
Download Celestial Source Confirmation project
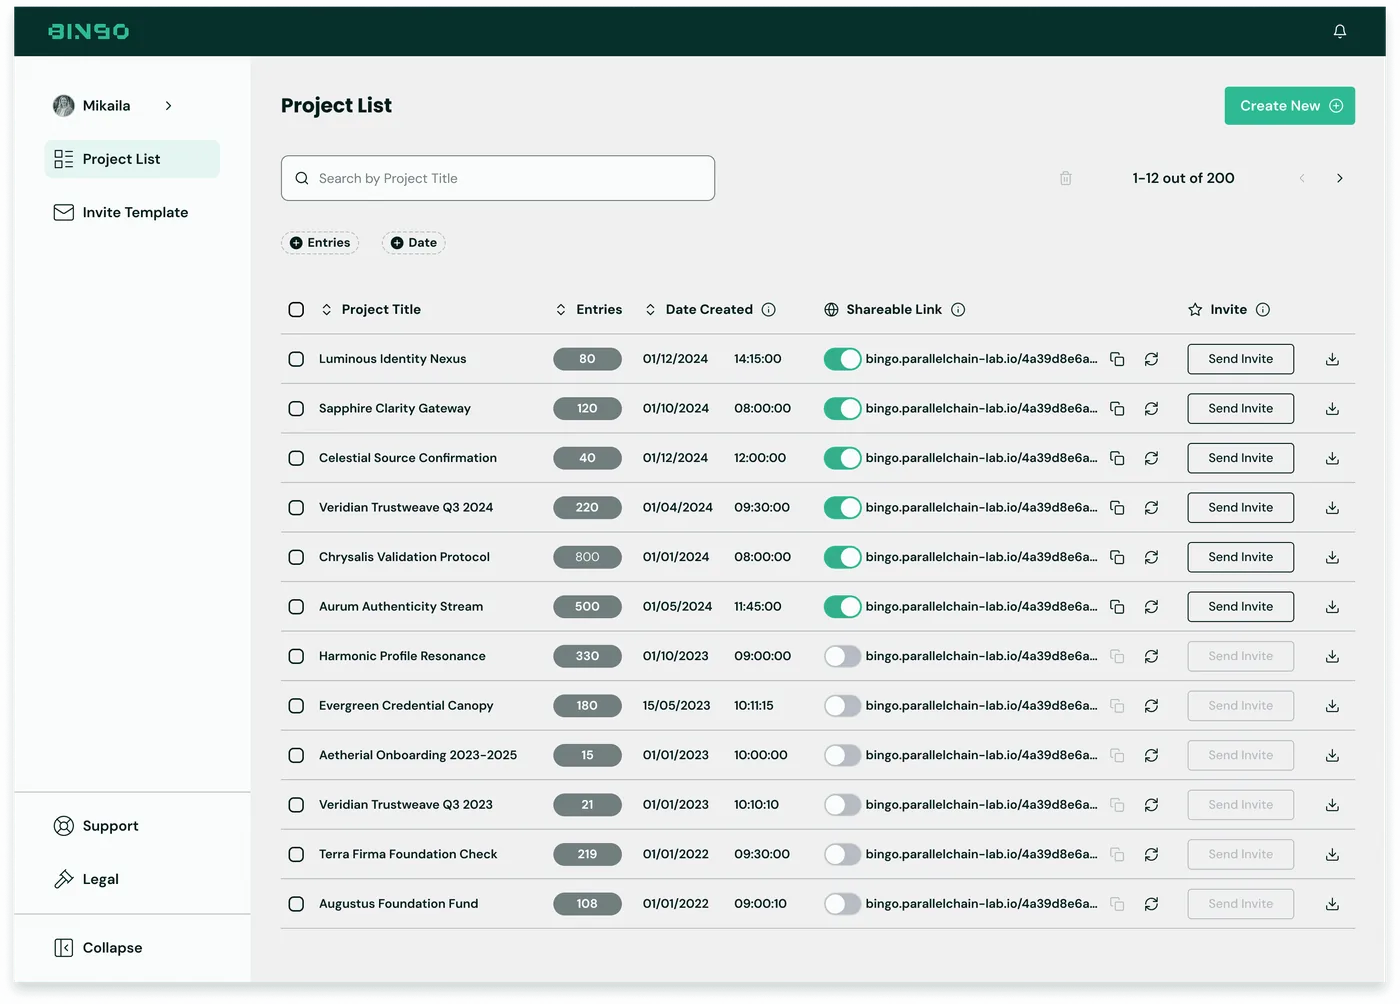[1332, 458]
